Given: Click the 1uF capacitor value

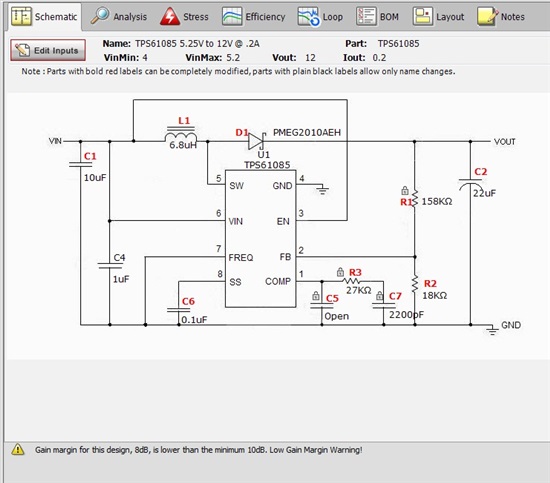Looking at the screenshot, I should 121,279.
